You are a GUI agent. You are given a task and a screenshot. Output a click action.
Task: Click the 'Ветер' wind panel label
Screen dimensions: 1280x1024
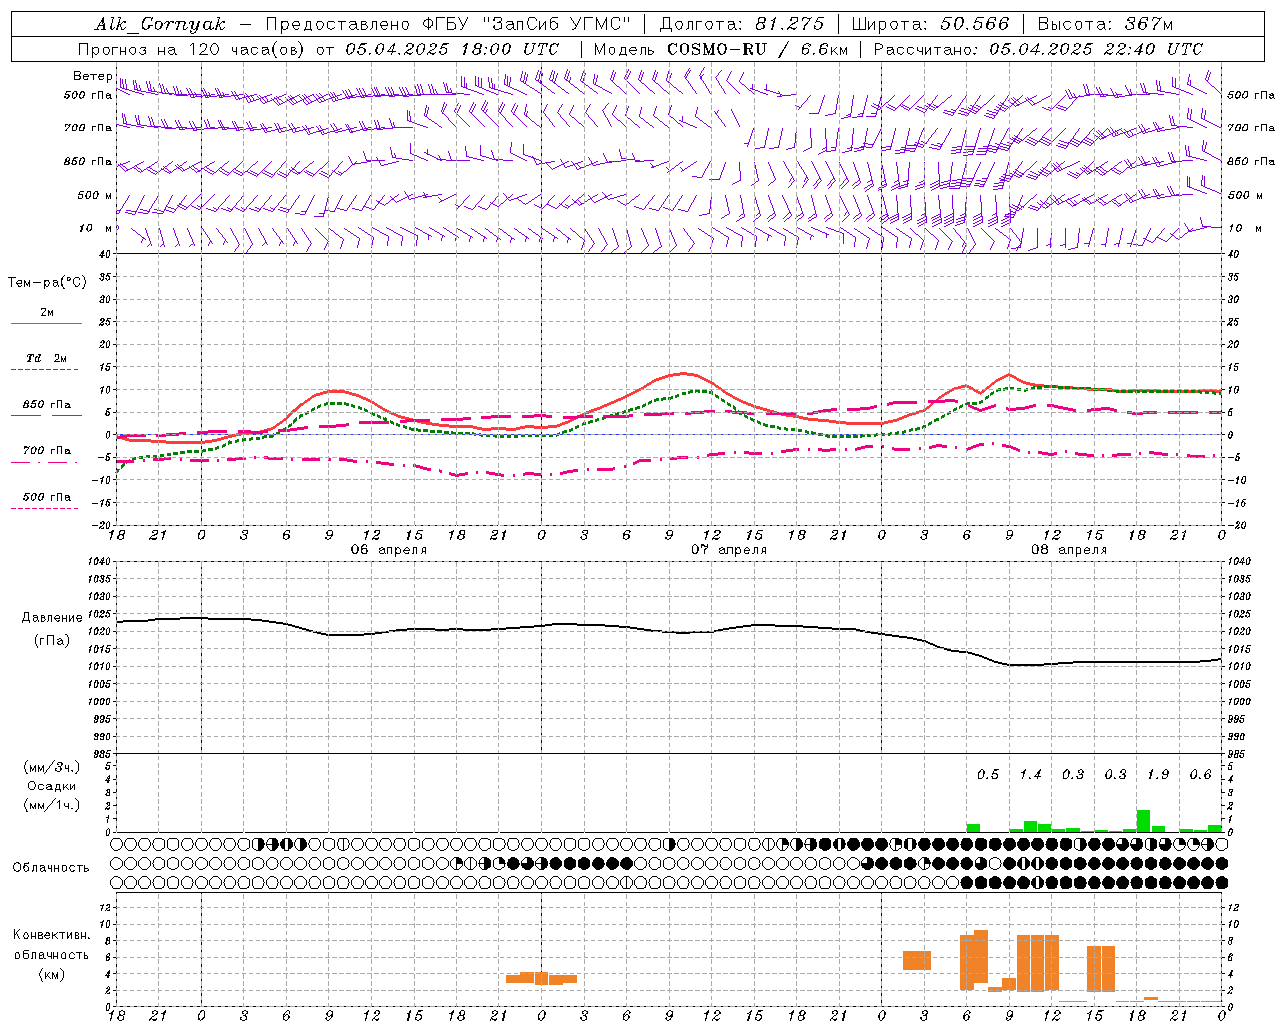click(92, 76)
